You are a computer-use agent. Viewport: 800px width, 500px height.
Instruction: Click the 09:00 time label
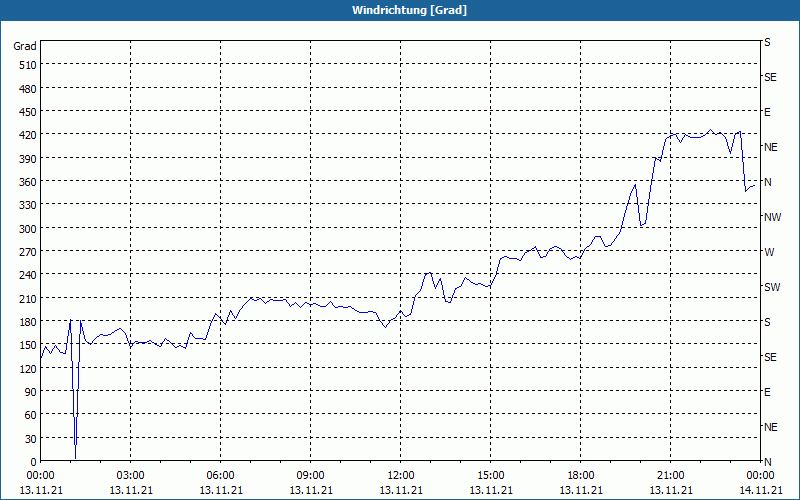click(311, 476)
